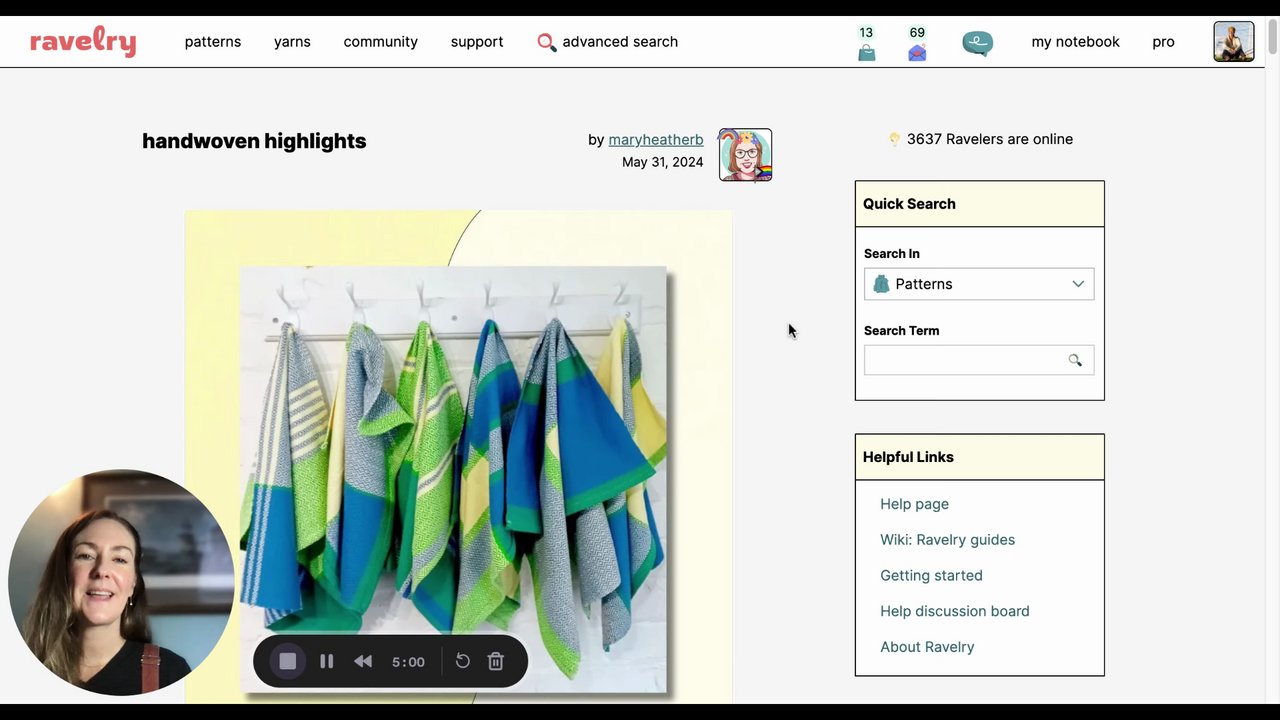Restart the recording
This screenshot has height=720, width=1280.
[462, 661]
